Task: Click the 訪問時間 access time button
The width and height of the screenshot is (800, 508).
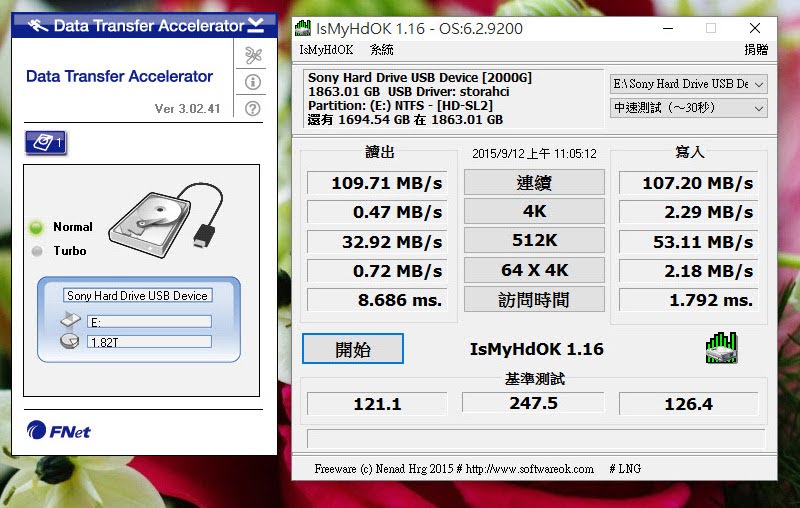Action: 534,299
